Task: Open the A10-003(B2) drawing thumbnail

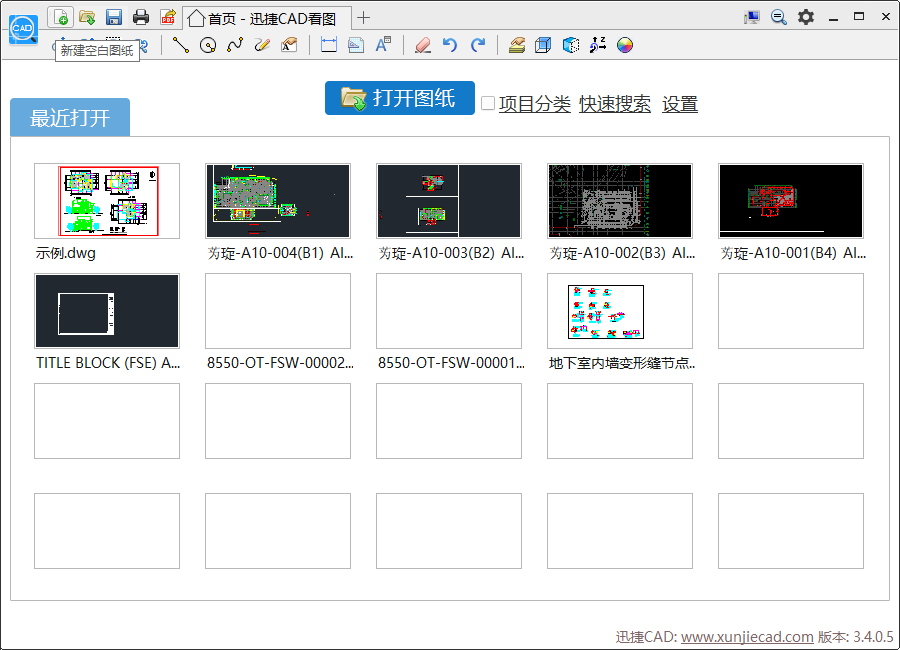Action: click(x=449, y=201)
